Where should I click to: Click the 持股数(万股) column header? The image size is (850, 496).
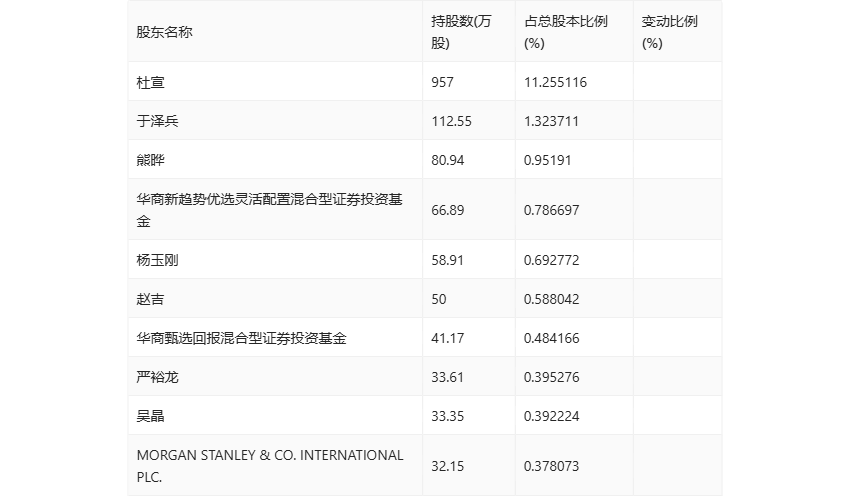[x=461, y=32]
